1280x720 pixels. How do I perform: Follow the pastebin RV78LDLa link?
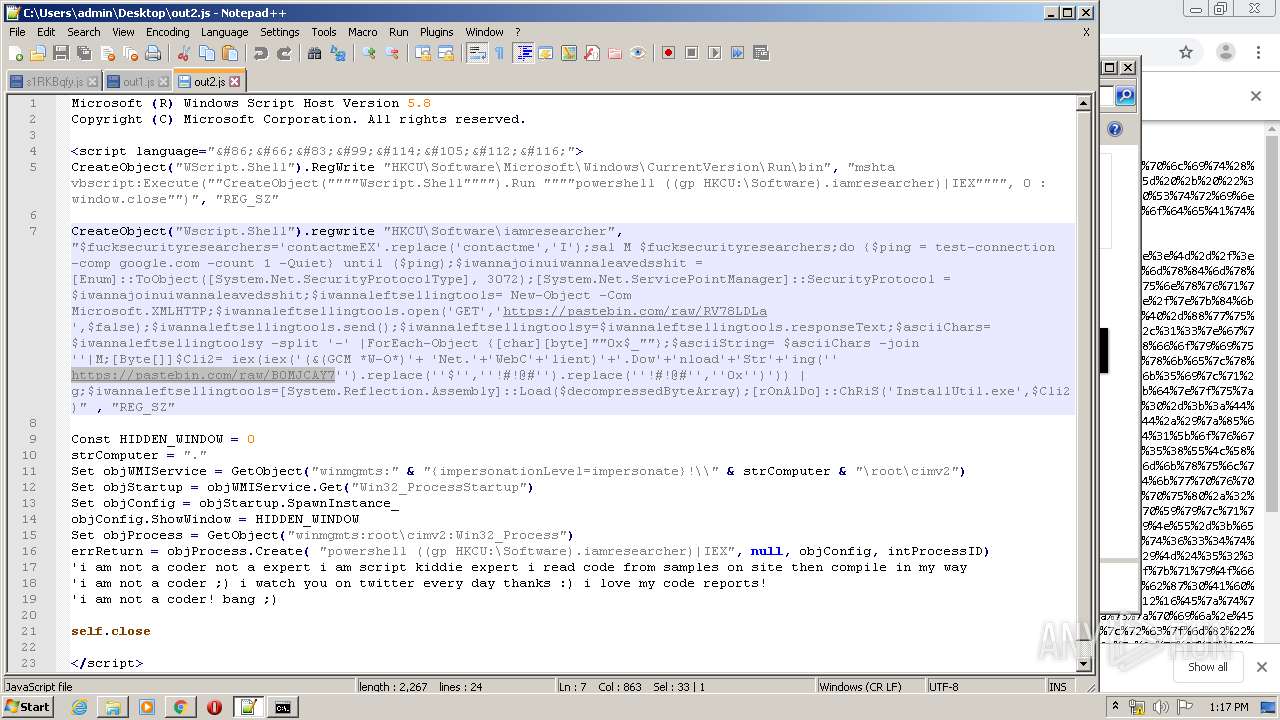pos(635,311)
